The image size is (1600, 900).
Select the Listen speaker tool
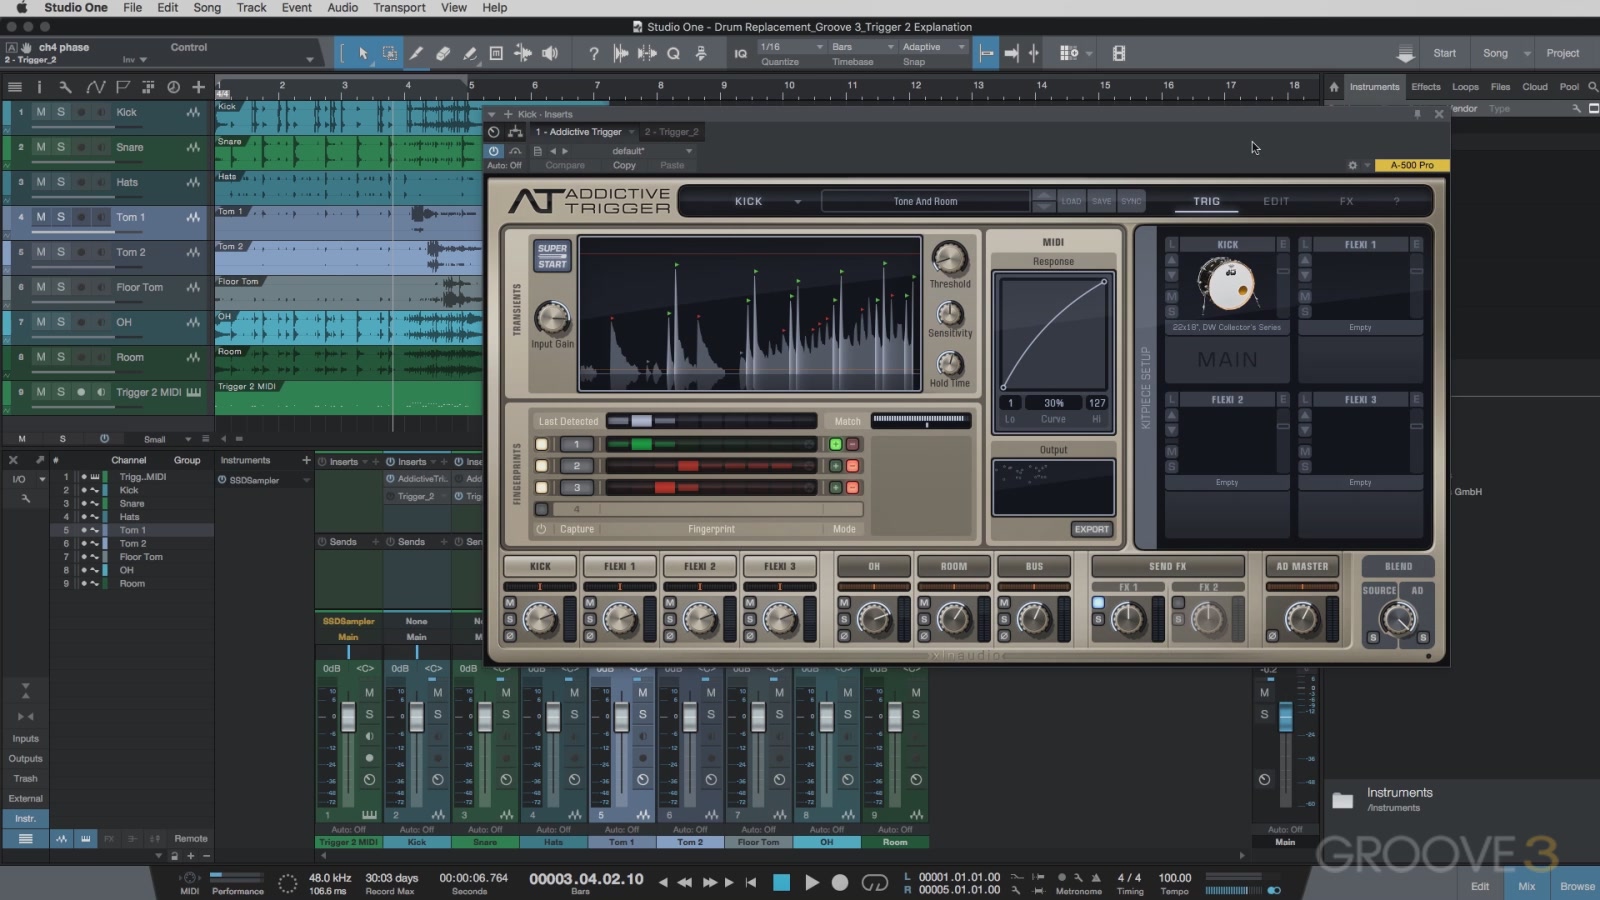point(549,53)
